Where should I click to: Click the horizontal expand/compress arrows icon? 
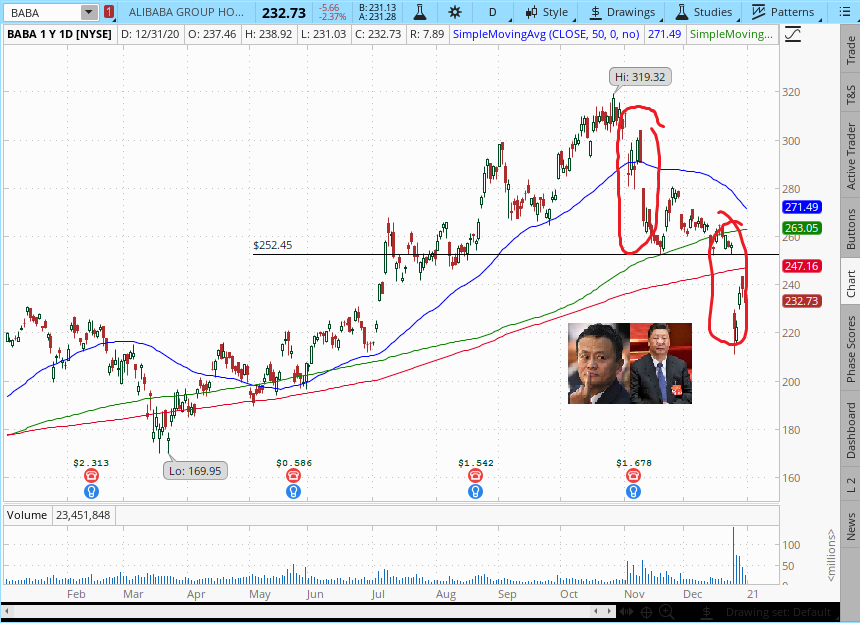pyautogui.click(x=626, y=612)
